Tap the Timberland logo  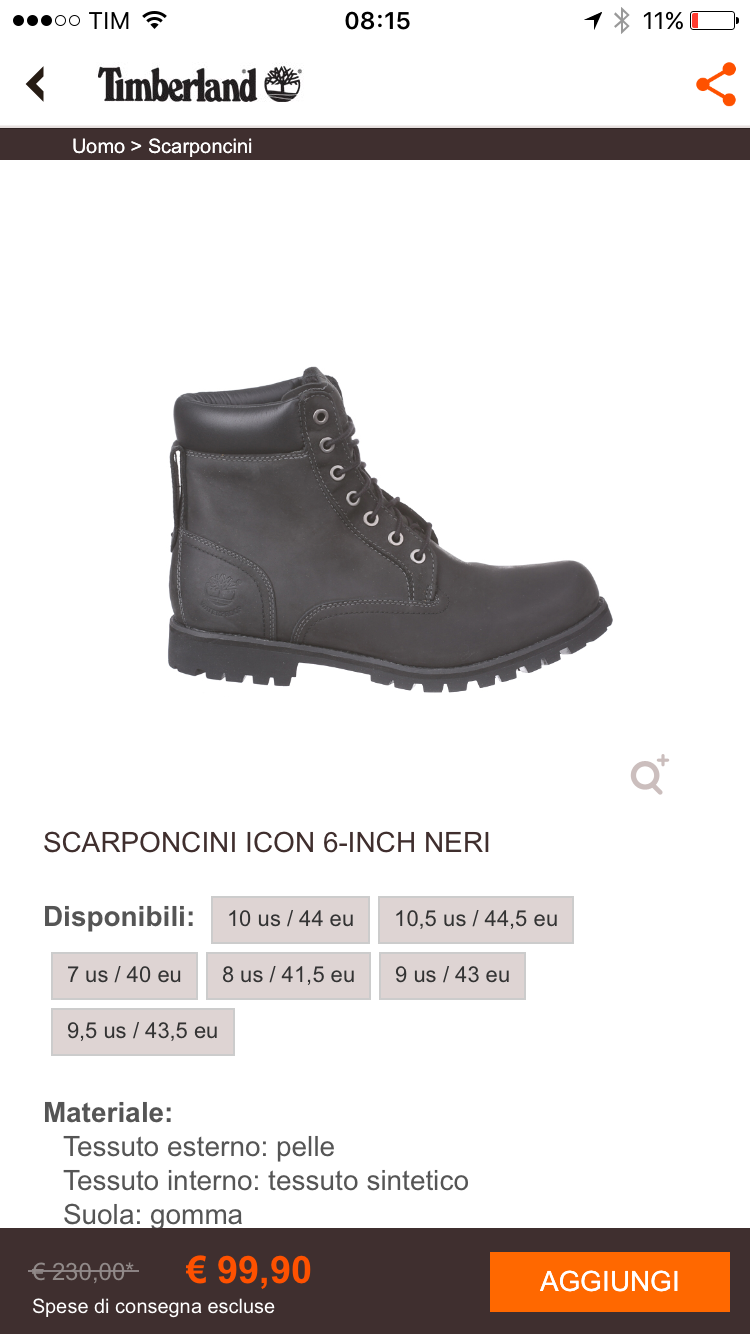[x=199, y=85]
